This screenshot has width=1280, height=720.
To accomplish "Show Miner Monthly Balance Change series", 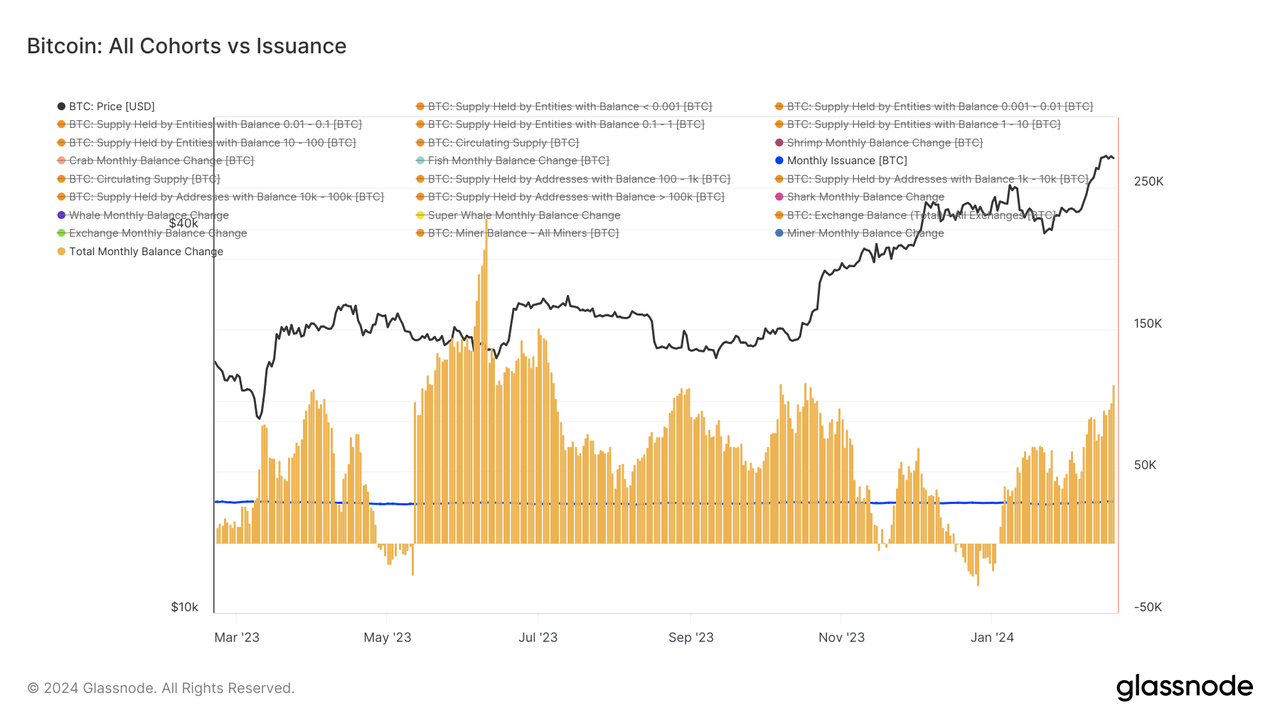I will pos(864,233).
